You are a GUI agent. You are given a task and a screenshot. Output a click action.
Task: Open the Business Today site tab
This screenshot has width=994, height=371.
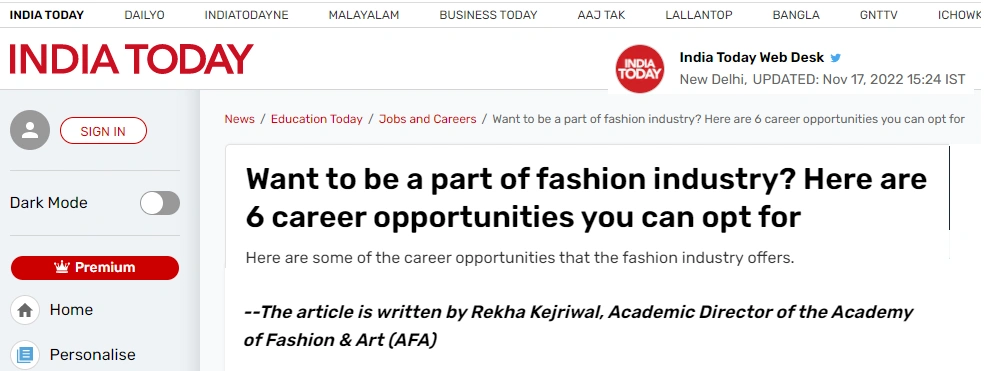pyautogui.click(x=488, y=15)
